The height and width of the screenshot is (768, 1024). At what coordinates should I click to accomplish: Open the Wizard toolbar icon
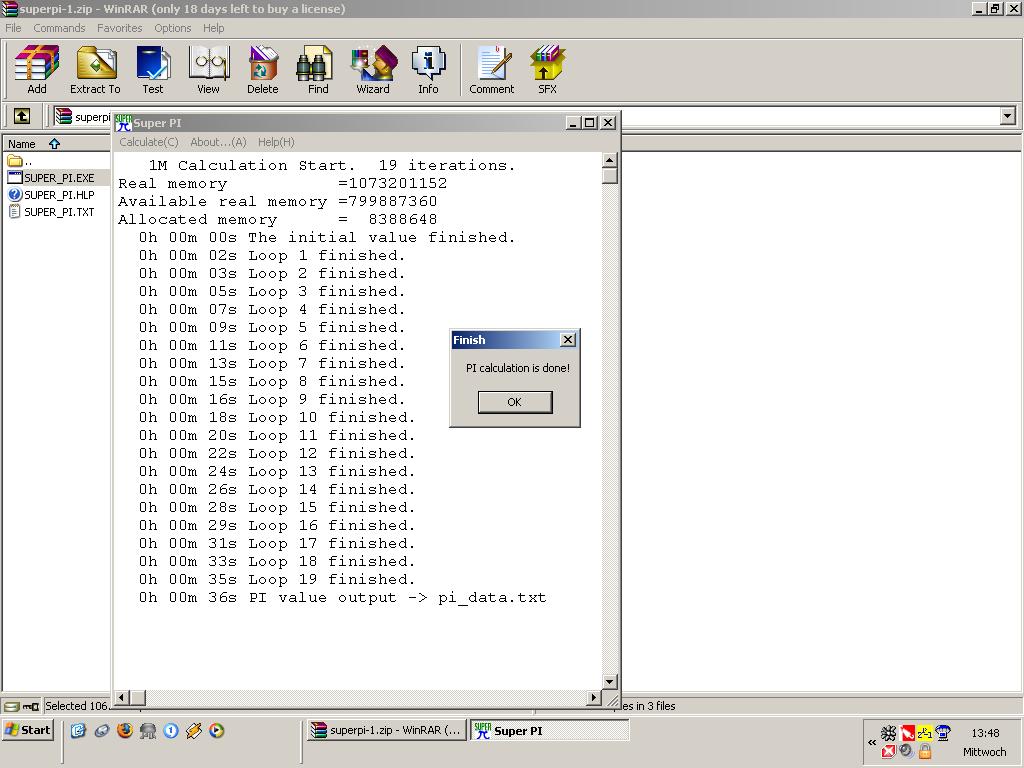(x=373, y=70)
